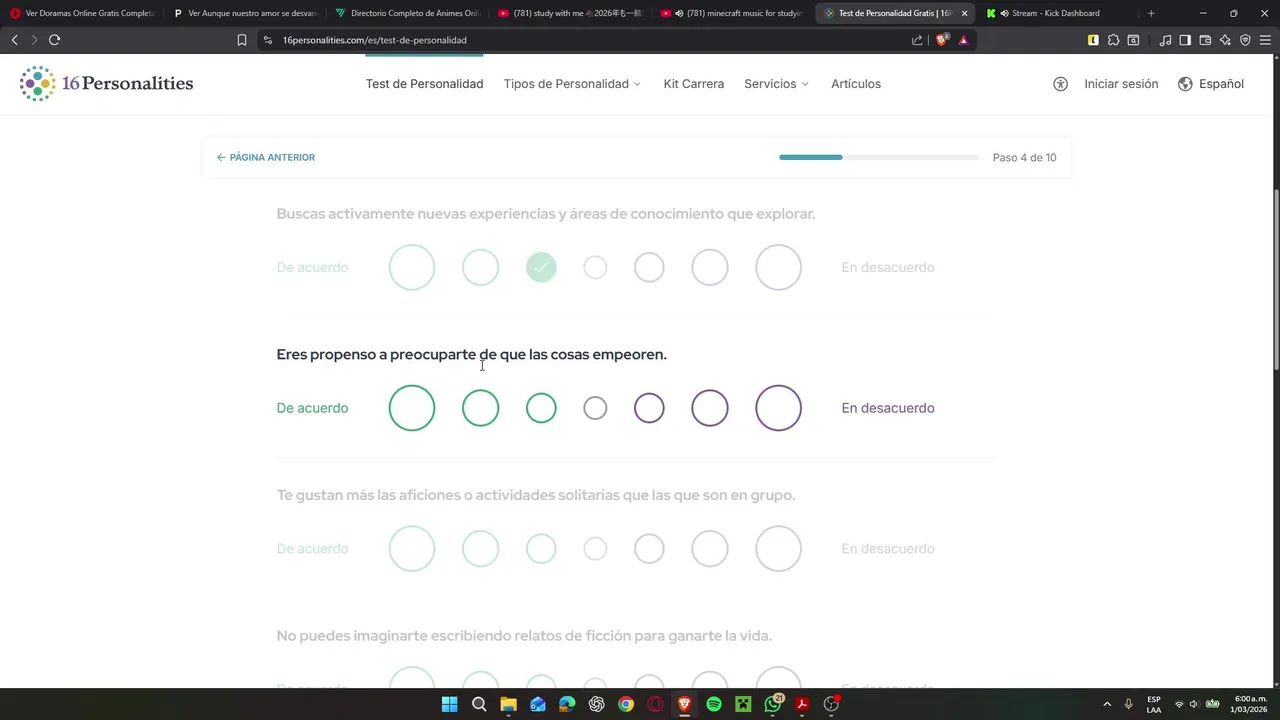
Task: Select slight disagree circle for 'preocuparte' question
Action: [649, 408]
